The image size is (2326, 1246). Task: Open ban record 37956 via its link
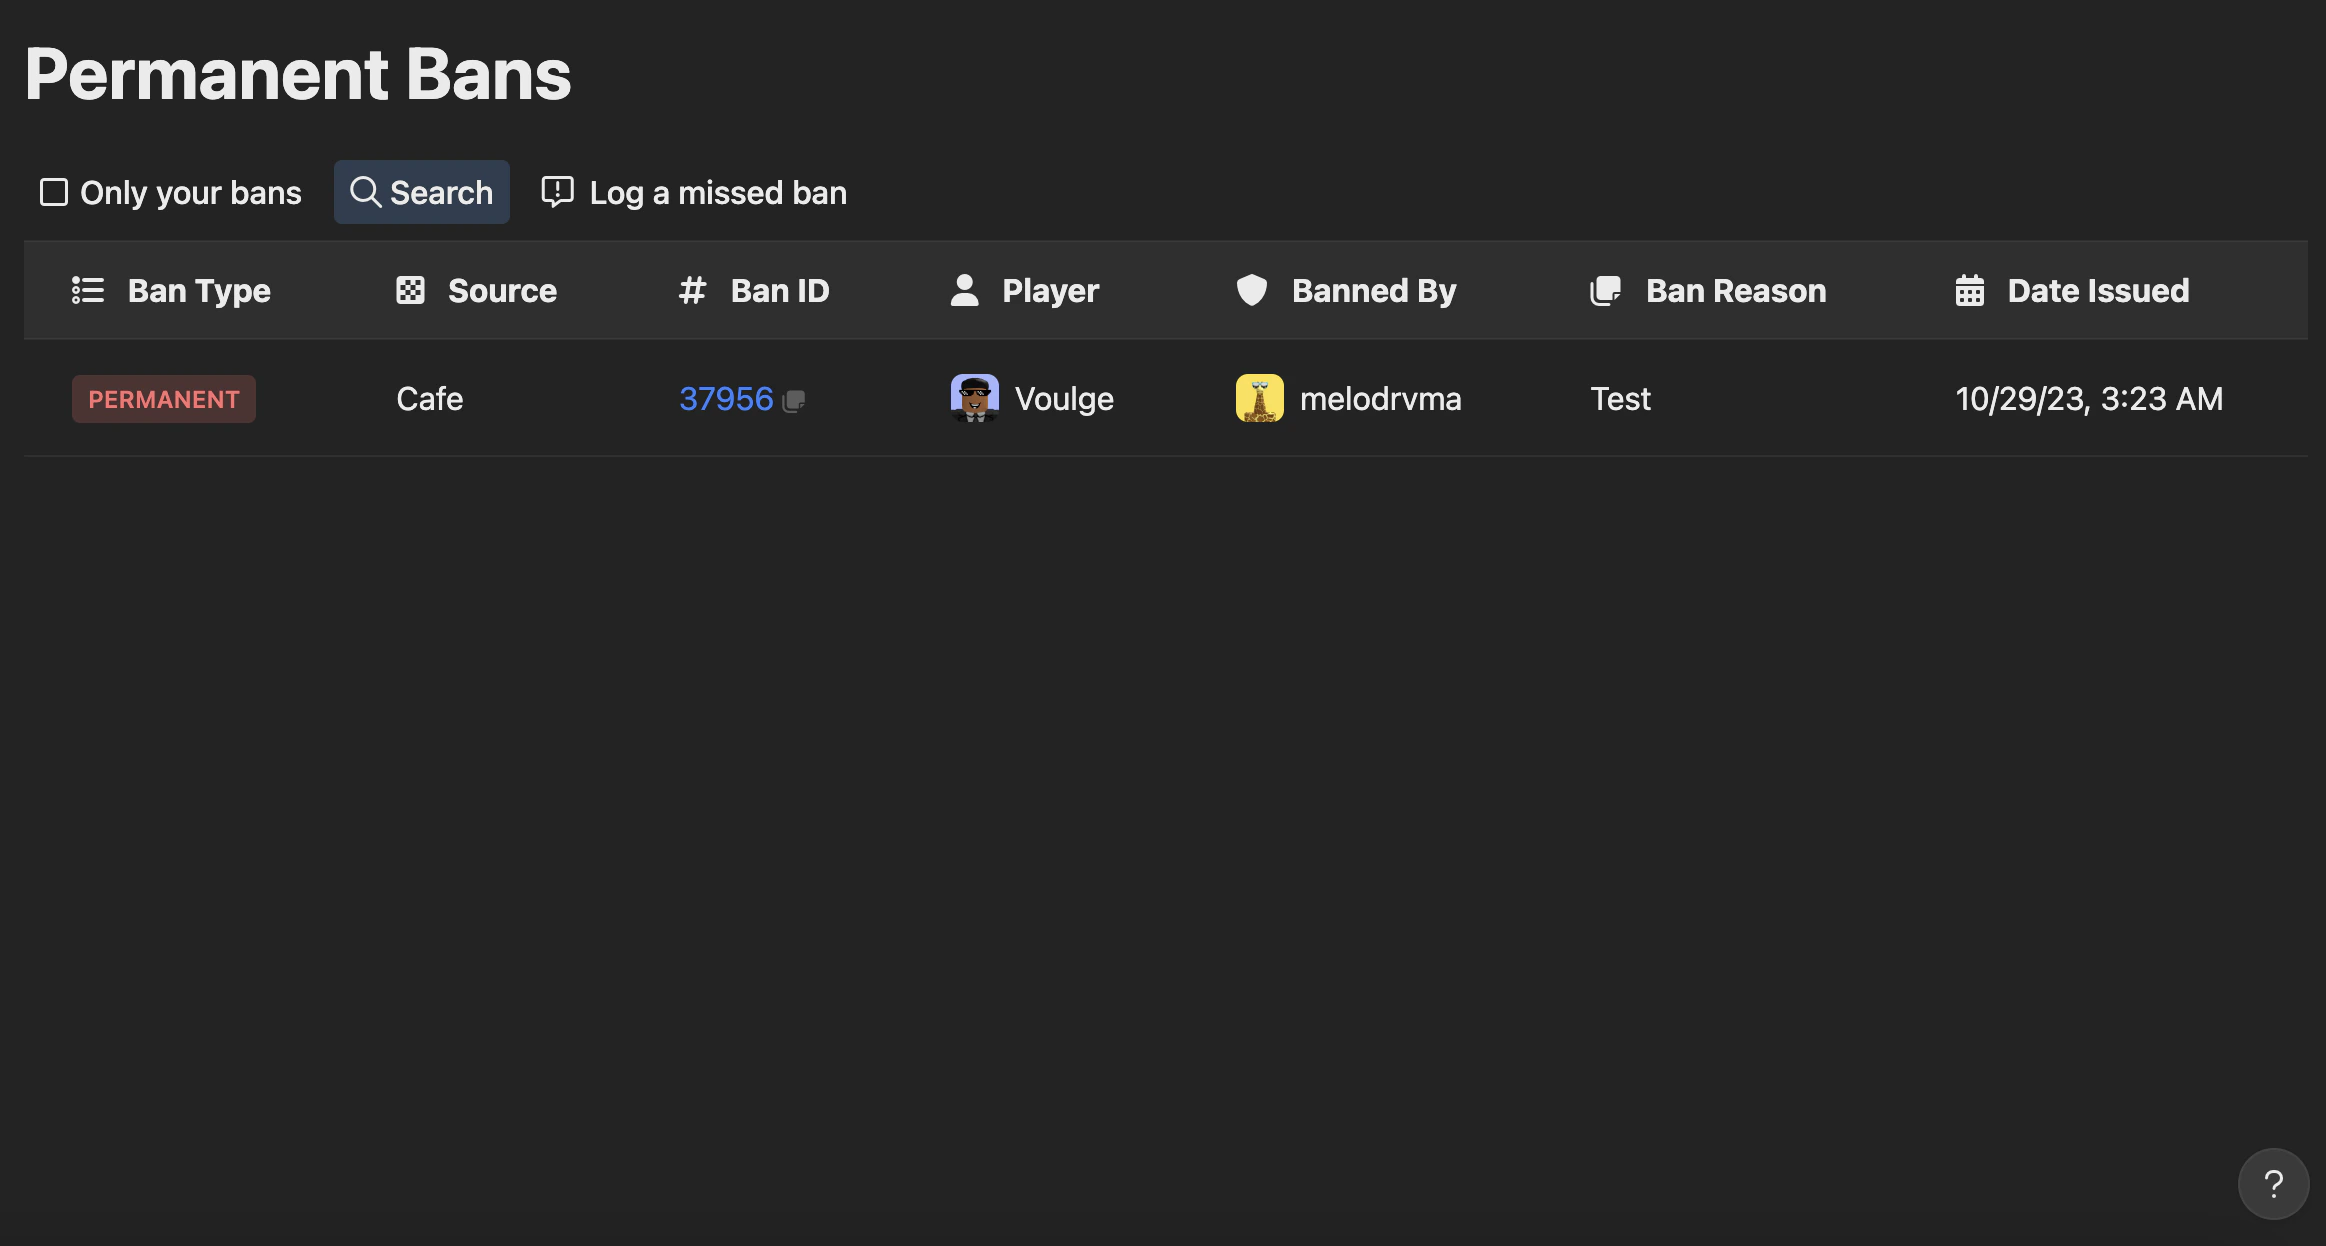pyautogui.click(x=725, y=398)
